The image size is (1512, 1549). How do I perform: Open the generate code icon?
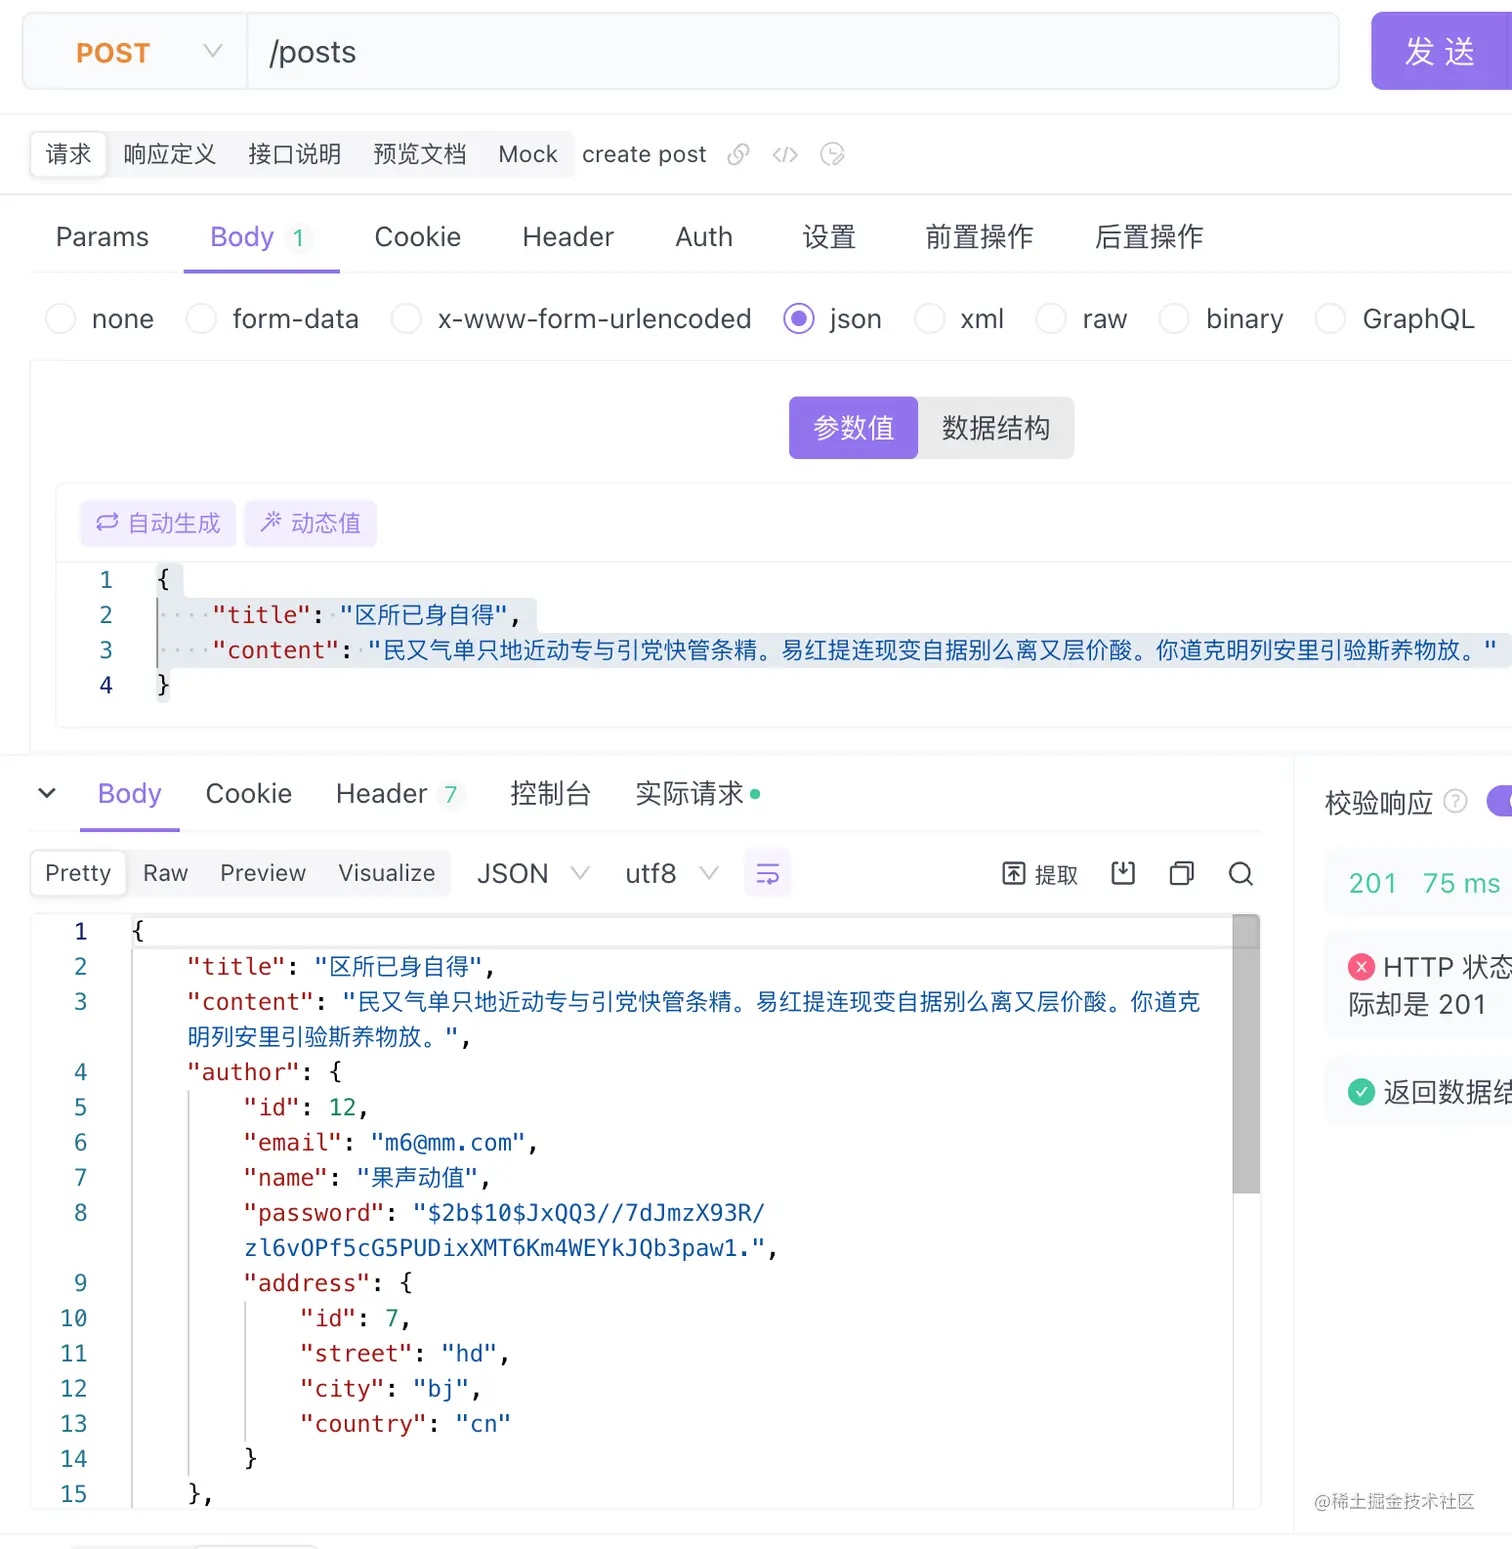point(785,154)
